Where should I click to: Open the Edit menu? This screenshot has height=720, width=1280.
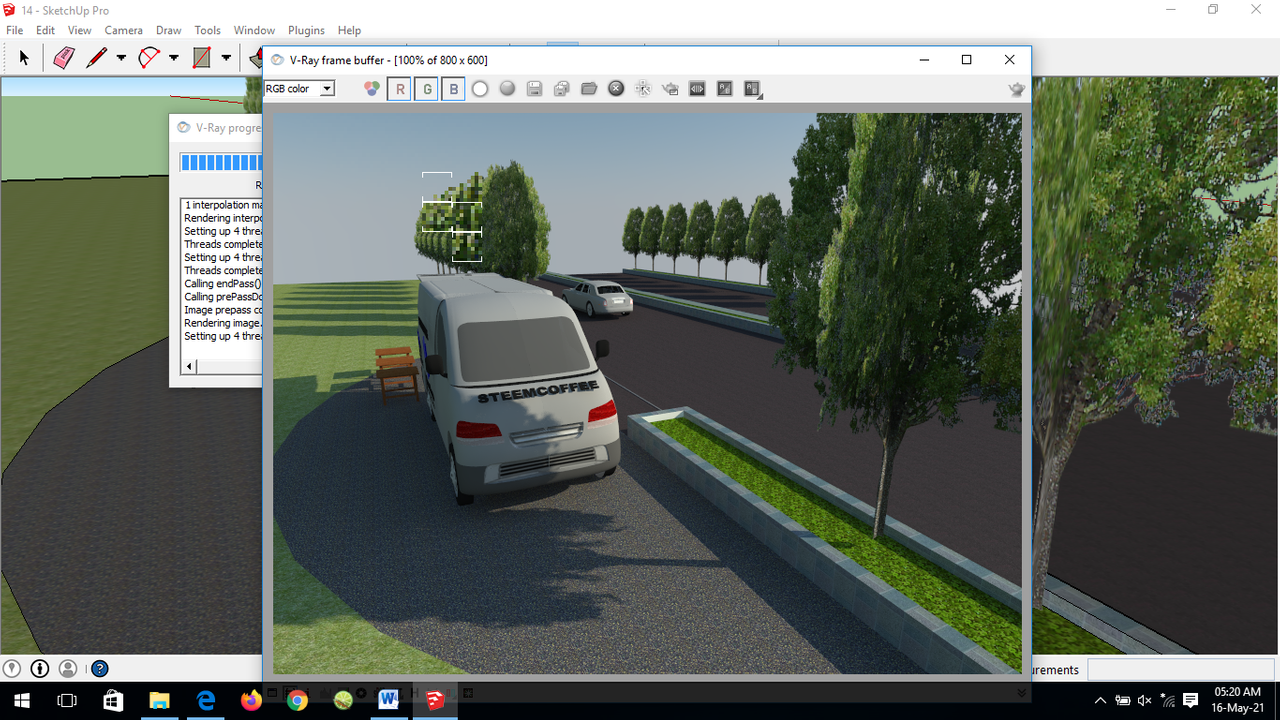[x=45, y=30]
